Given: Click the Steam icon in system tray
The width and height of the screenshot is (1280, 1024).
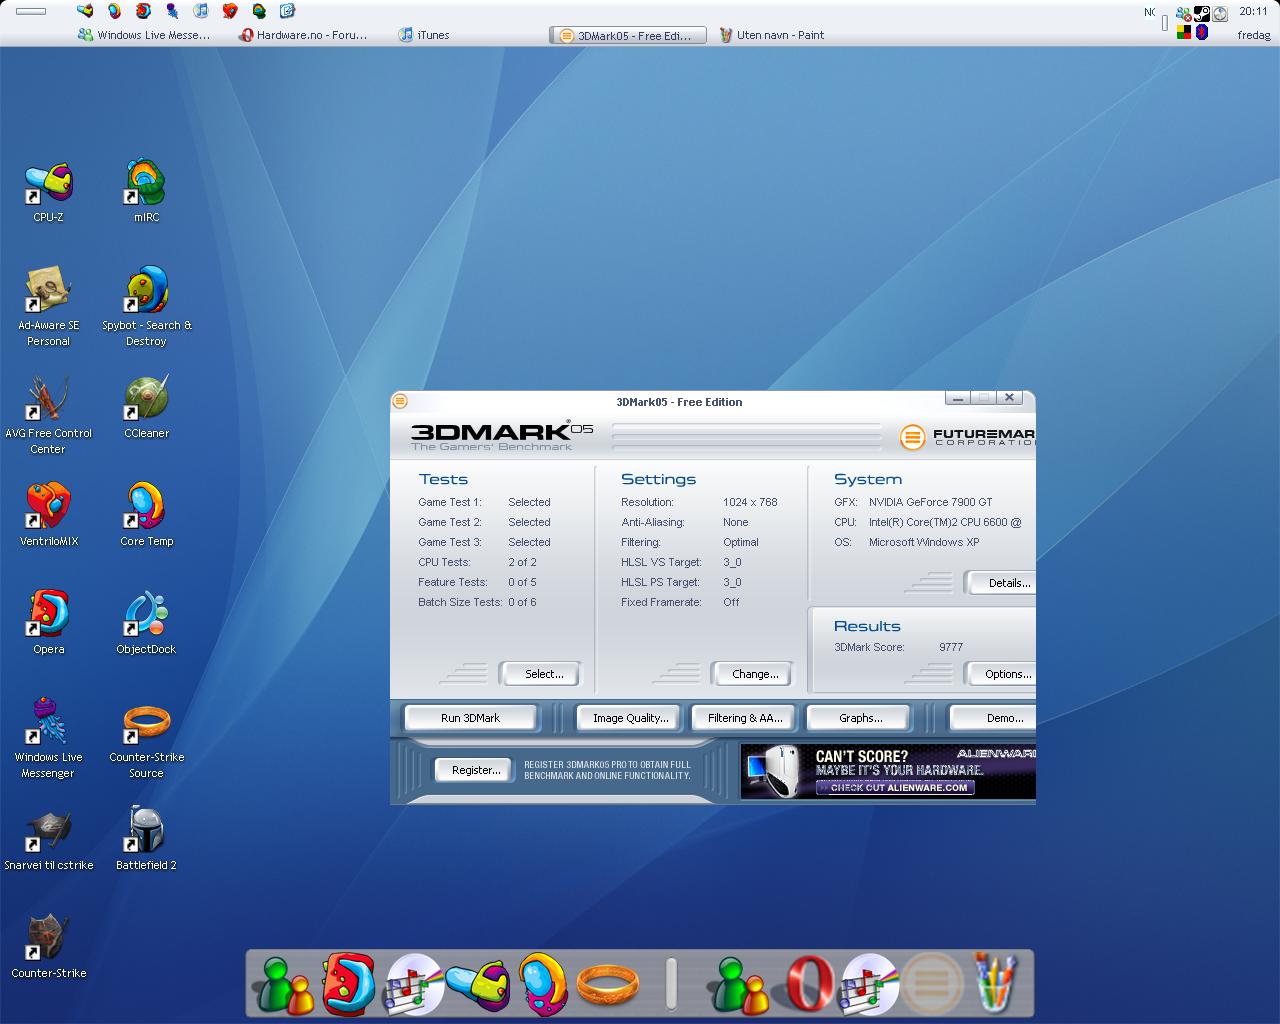Looking at the screenshot, I should 1202,14.
